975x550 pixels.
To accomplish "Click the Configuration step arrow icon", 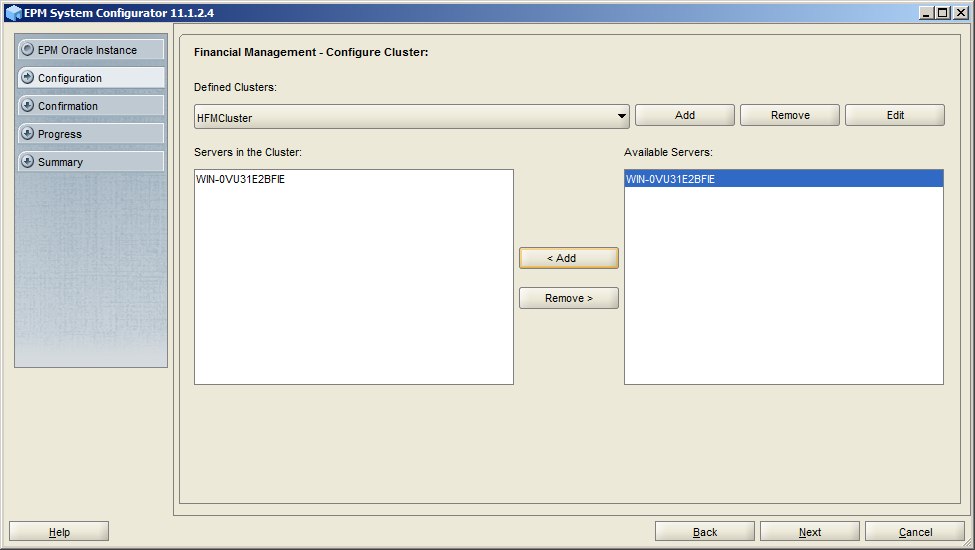I will [27, 78].
